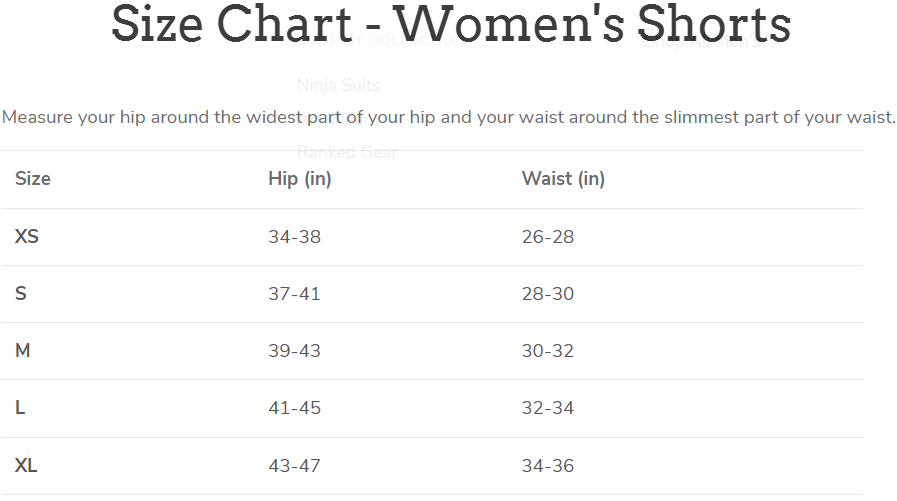Select the XS size row label
Image resolution: width=897 pixels, height=501 pixels.
click(27, 237)
